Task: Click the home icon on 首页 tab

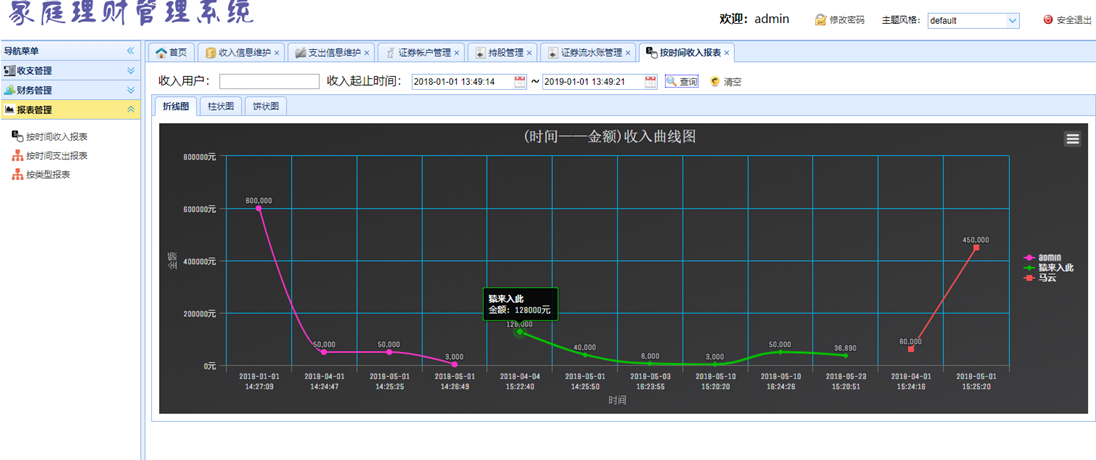Action: pyautogui.click(x=161, y=52)
